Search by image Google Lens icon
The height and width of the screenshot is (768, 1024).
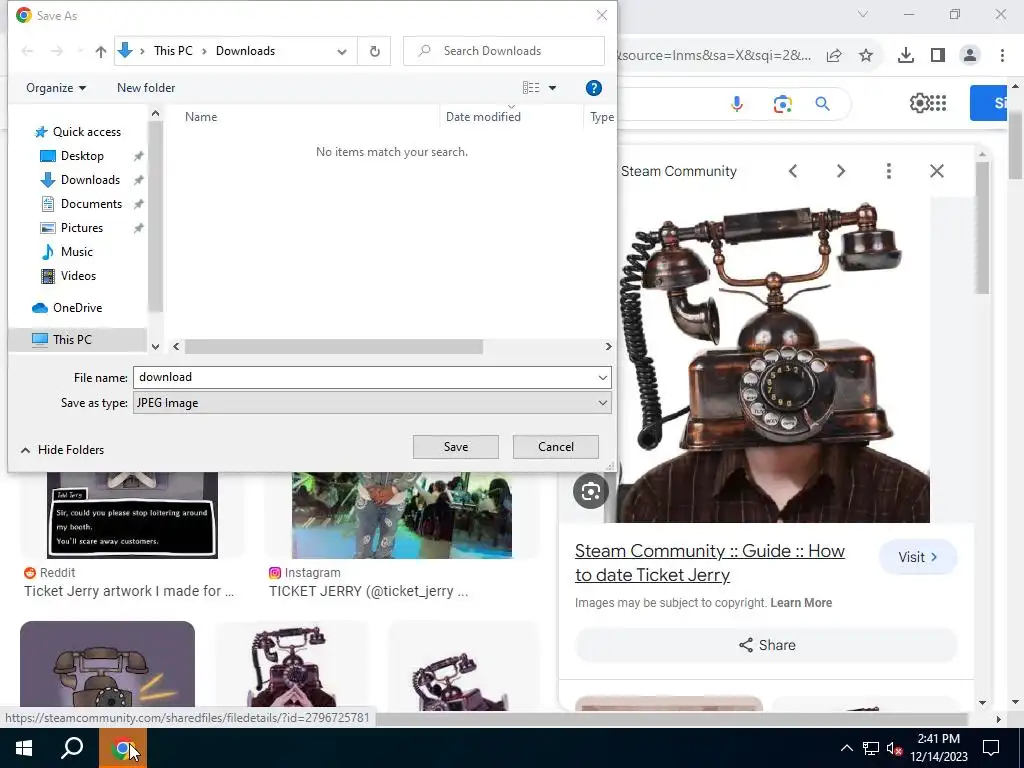click(x=782, y=103)
